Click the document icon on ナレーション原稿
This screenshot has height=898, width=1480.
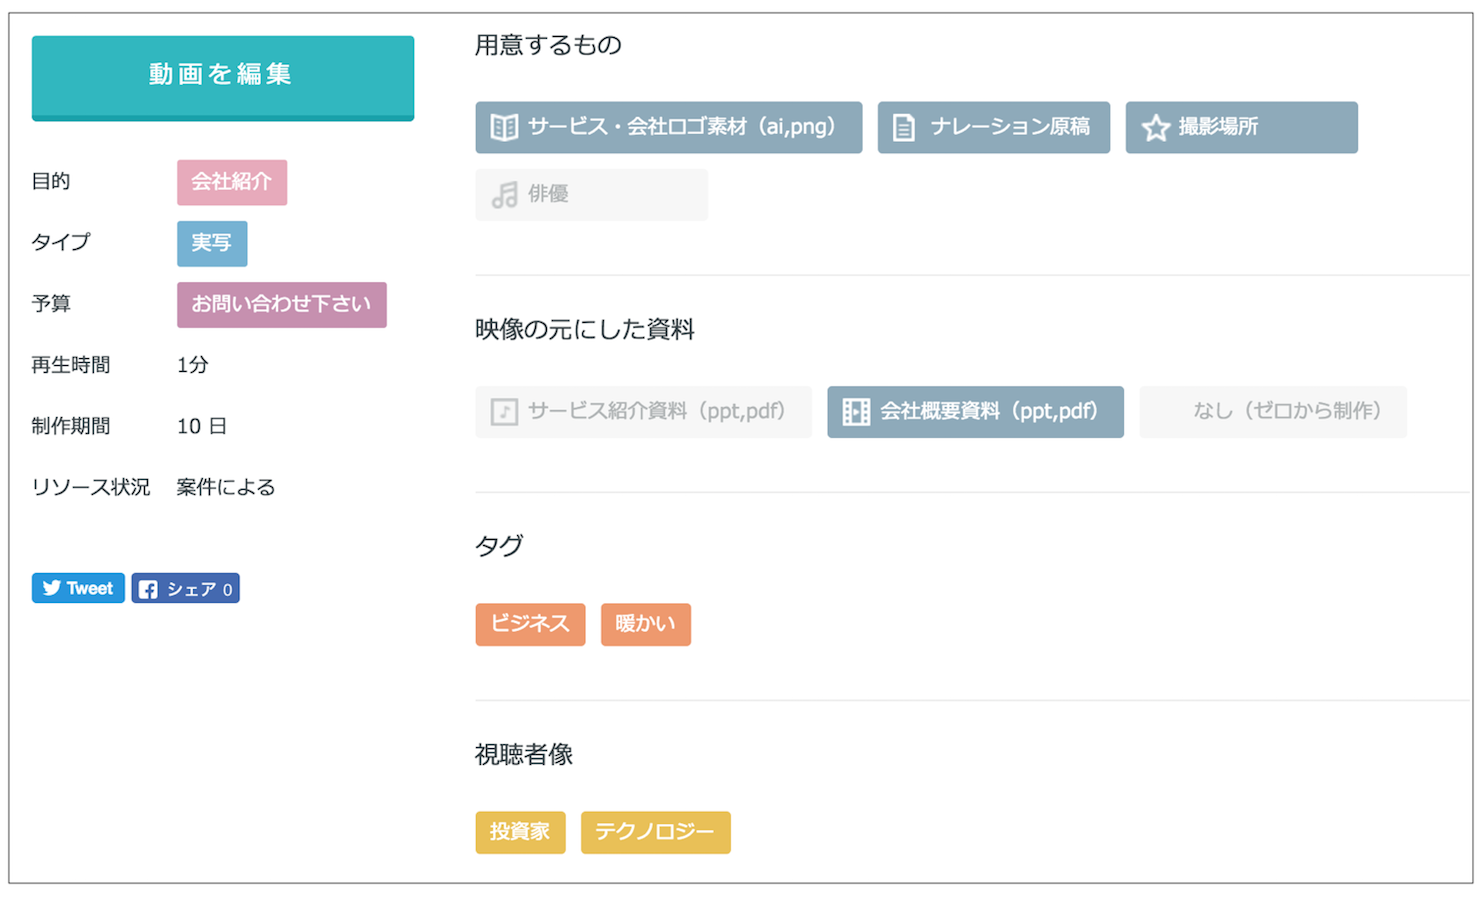pos(904,127)
